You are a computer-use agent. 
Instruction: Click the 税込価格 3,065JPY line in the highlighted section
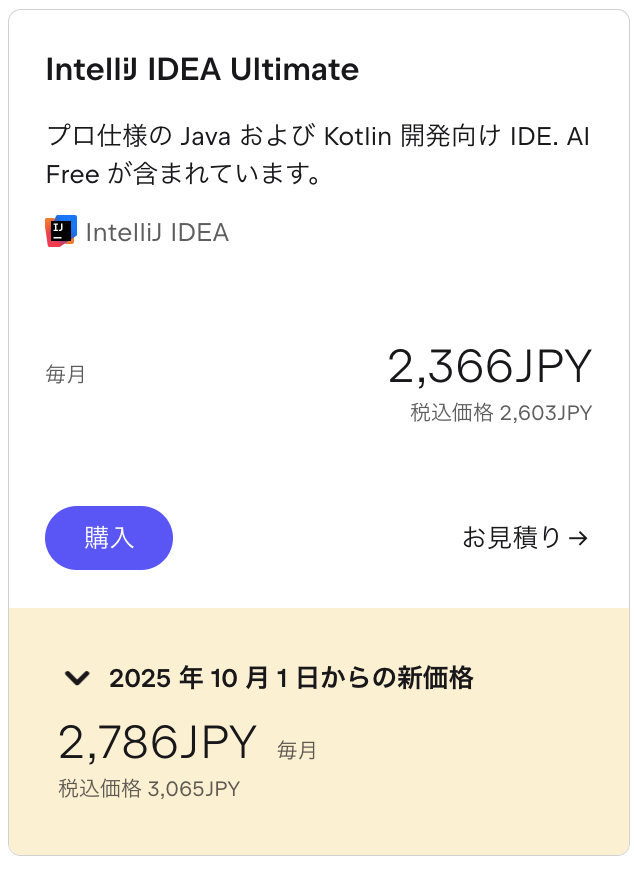[148, 789]
